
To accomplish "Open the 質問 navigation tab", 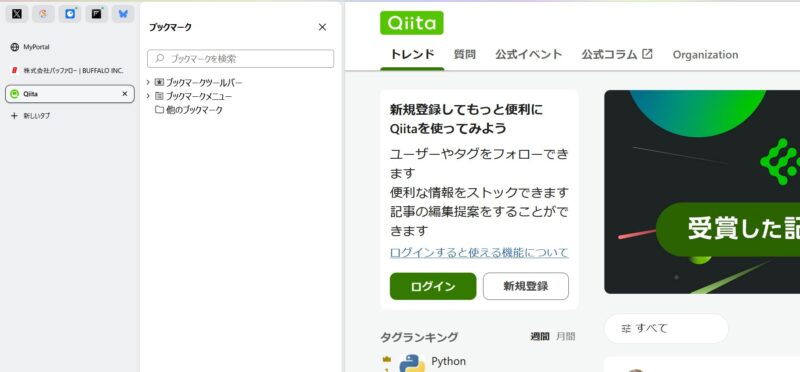I will coord(464,55).
